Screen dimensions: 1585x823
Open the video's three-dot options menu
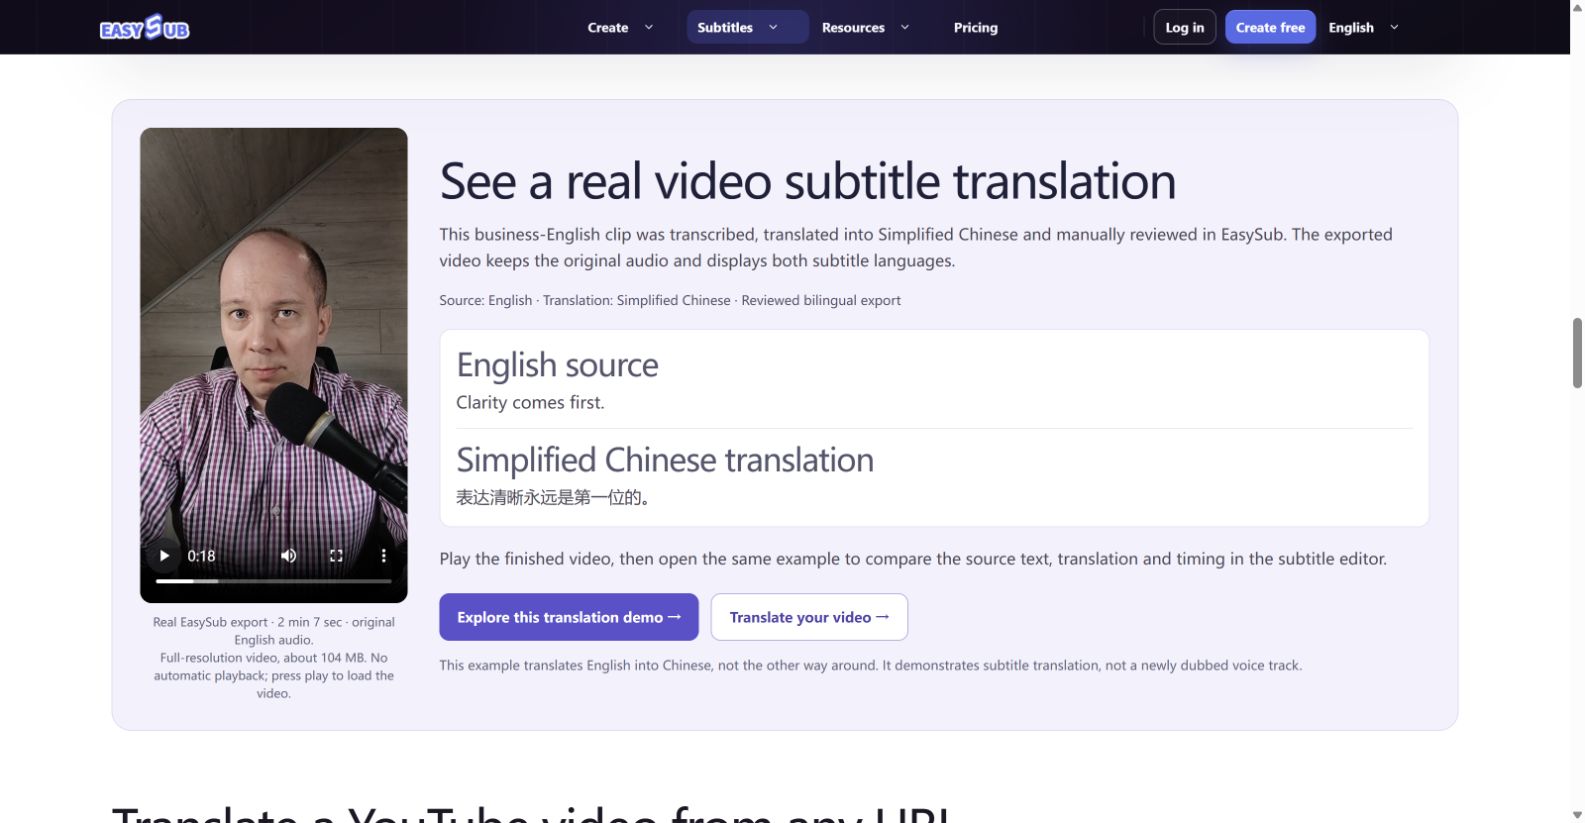click(383, 556)
